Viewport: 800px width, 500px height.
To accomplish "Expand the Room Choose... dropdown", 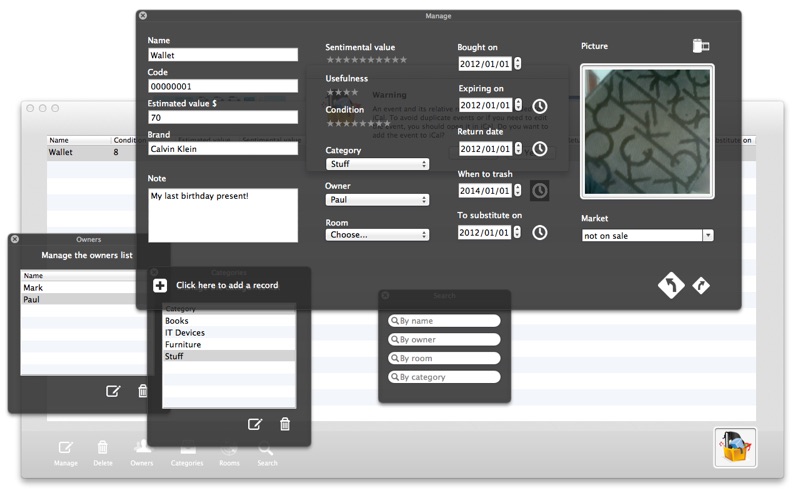I will point(377,235).
